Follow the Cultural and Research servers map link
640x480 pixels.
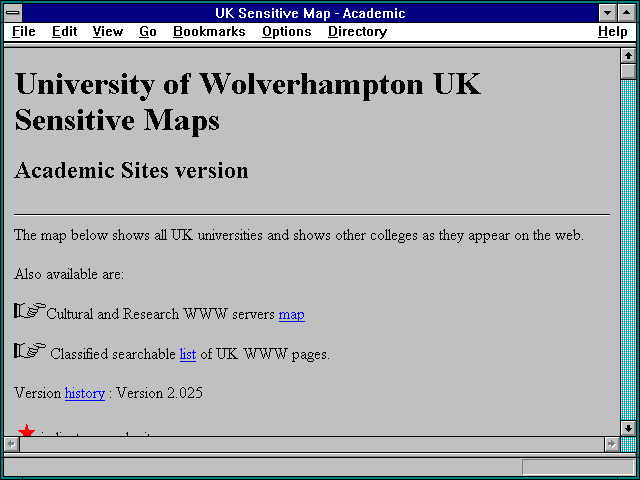pyautogui.click(x=291, y=314)
